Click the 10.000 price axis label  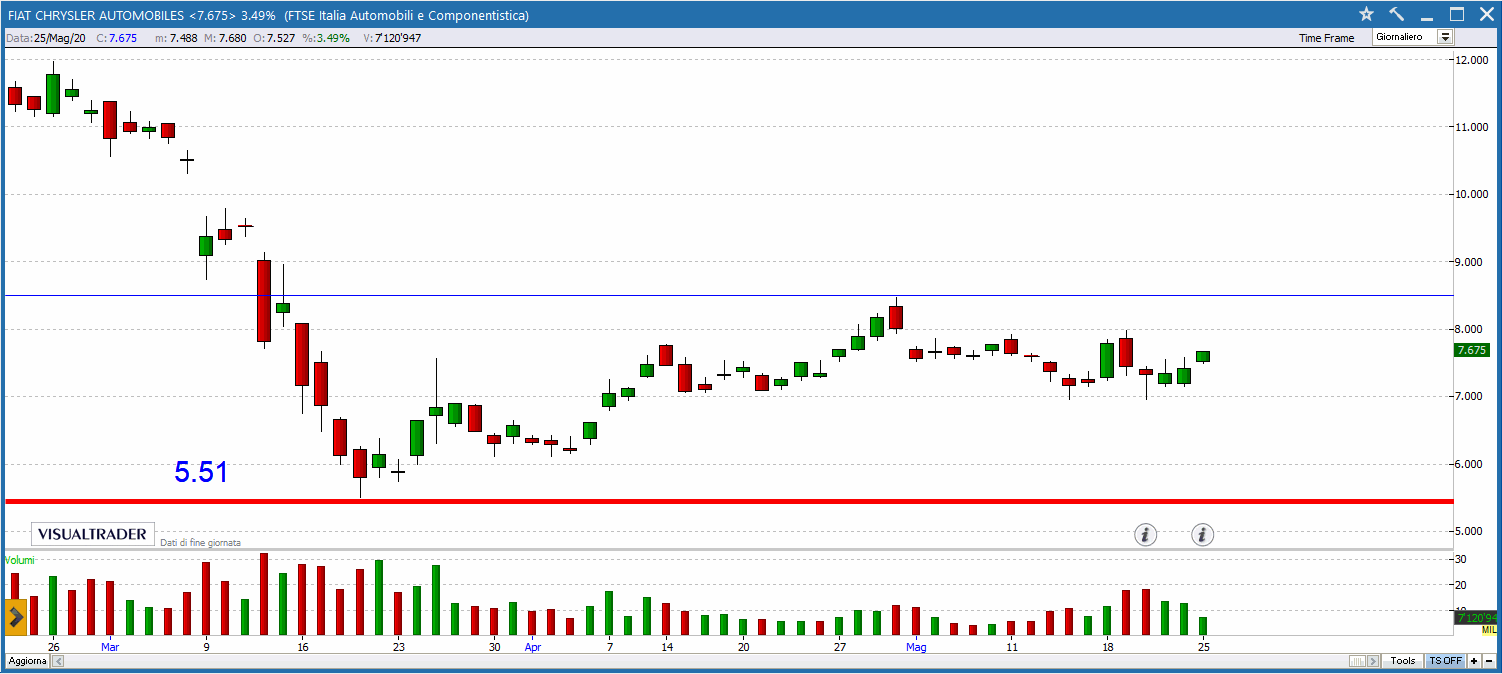pos(1473,194)
